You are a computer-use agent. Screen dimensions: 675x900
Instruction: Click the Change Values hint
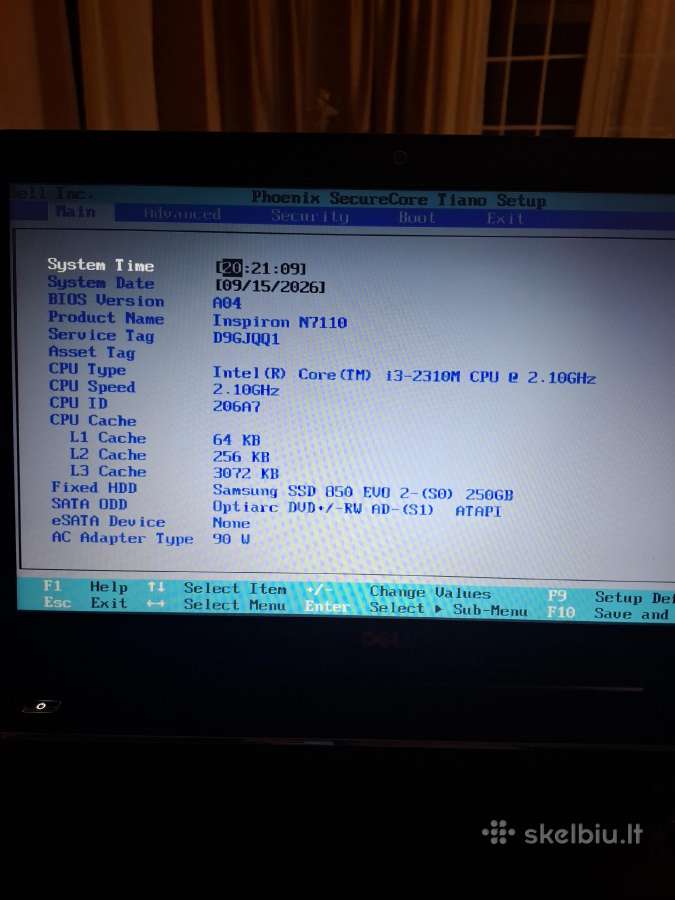pos(430,592)
